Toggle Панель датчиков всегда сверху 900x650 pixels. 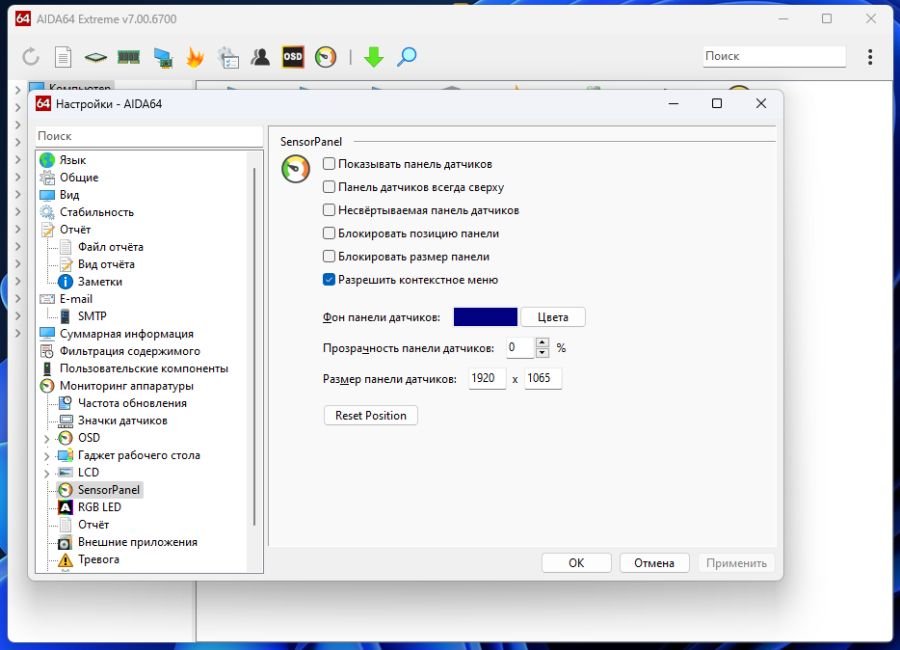click(x=329, y=187)
